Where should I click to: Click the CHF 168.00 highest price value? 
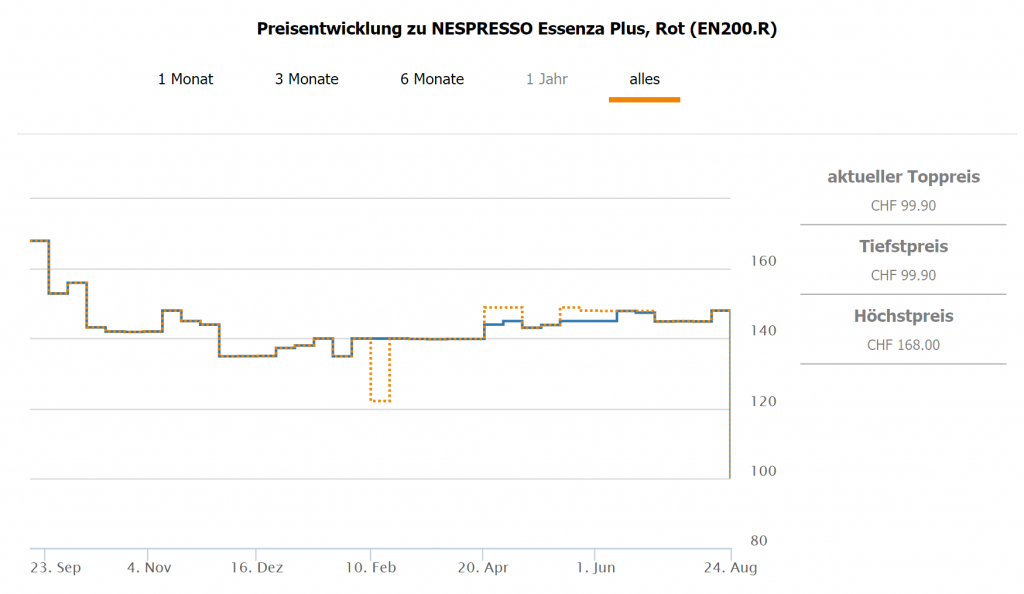click(903, 345)
